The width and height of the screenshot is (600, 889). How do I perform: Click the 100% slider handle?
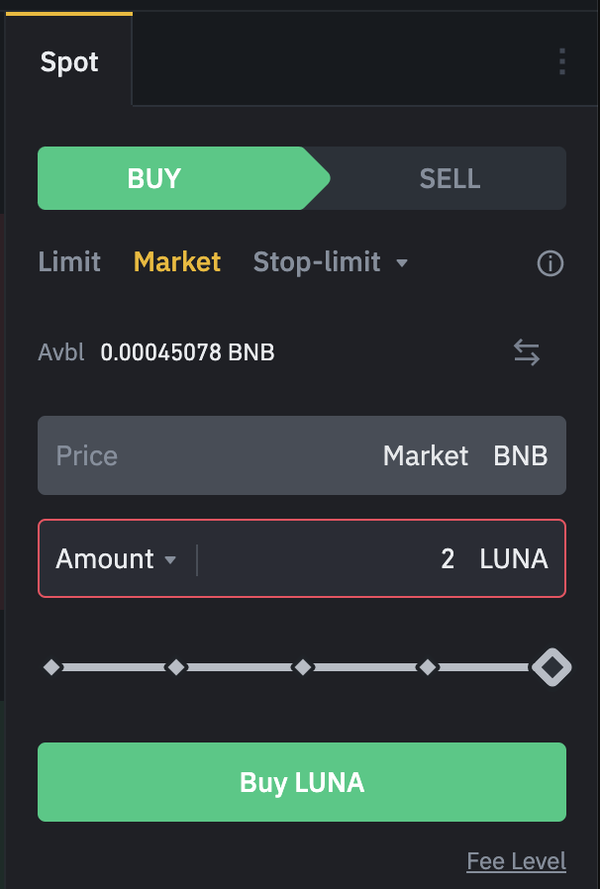pyautogui.click(x=551, y=667)
